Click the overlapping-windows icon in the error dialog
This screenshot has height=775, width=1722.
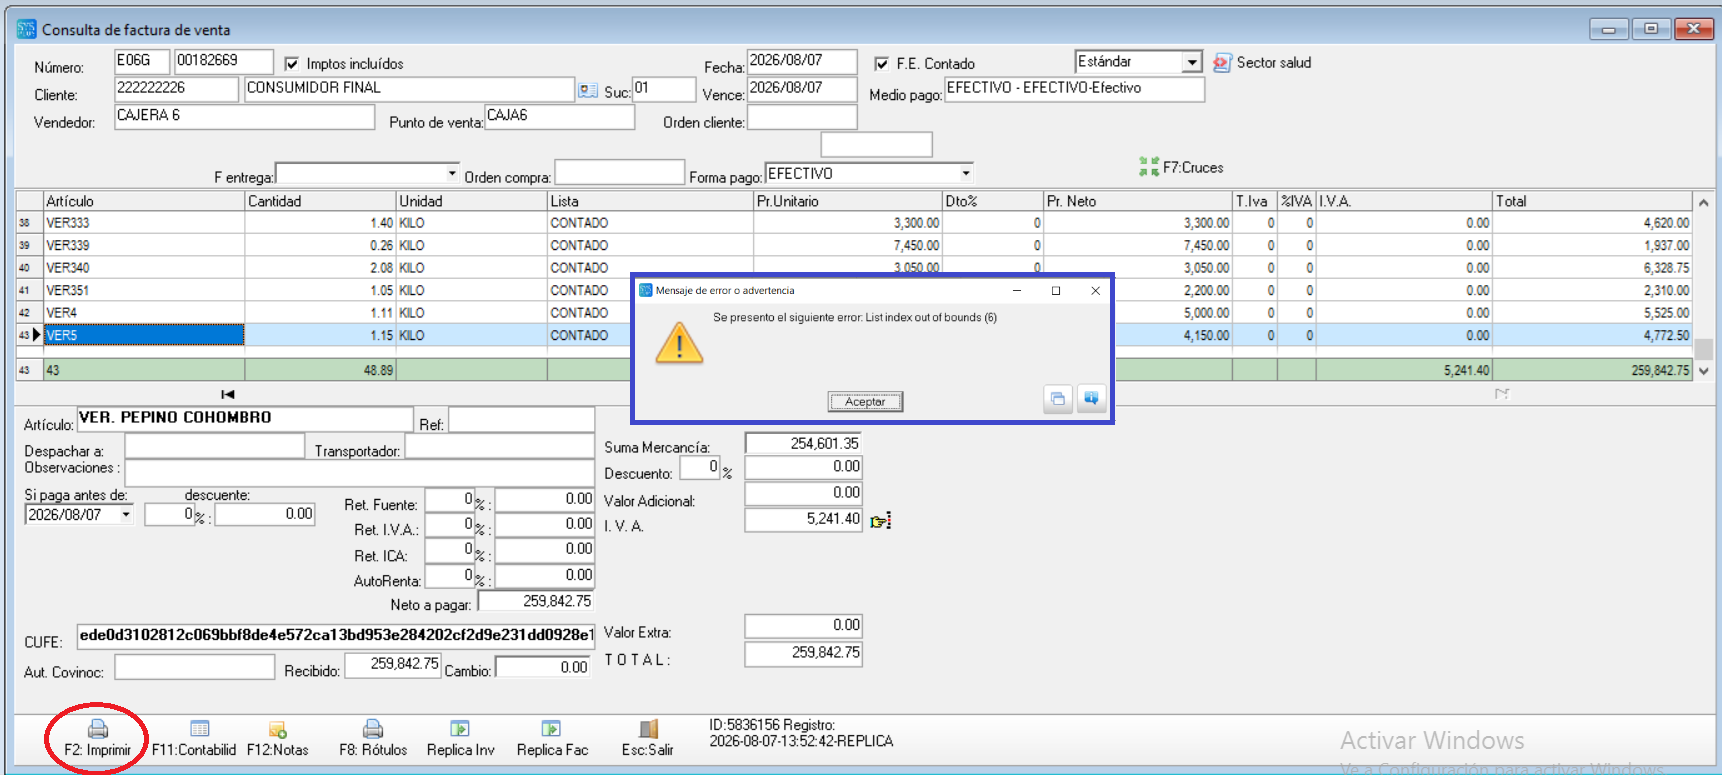[x=1057, y=399]
